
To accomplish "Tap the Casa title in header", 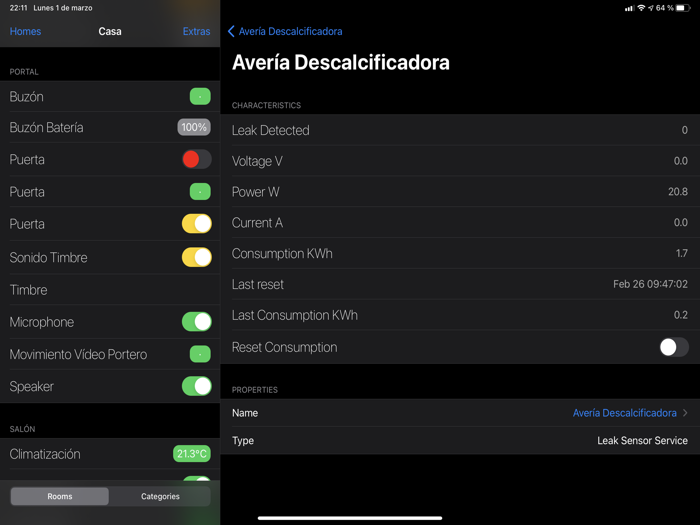I will point(110,31).
